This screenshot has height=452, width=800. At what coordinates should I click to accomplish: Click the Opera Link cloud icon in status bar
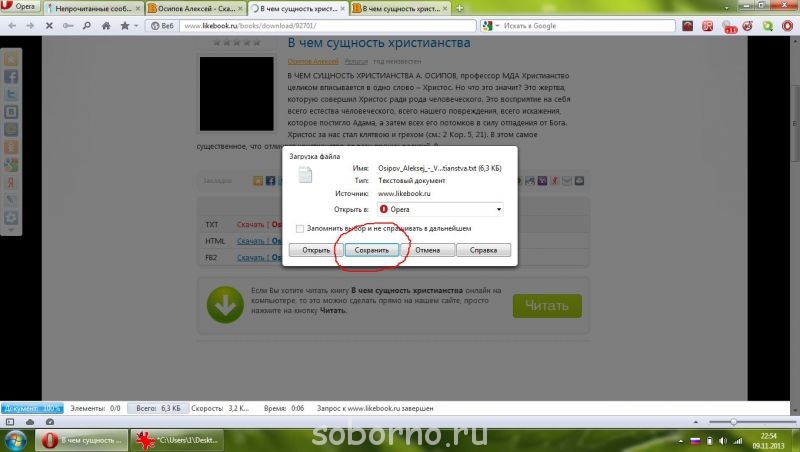pyautogui.click(x=30, y=422)
